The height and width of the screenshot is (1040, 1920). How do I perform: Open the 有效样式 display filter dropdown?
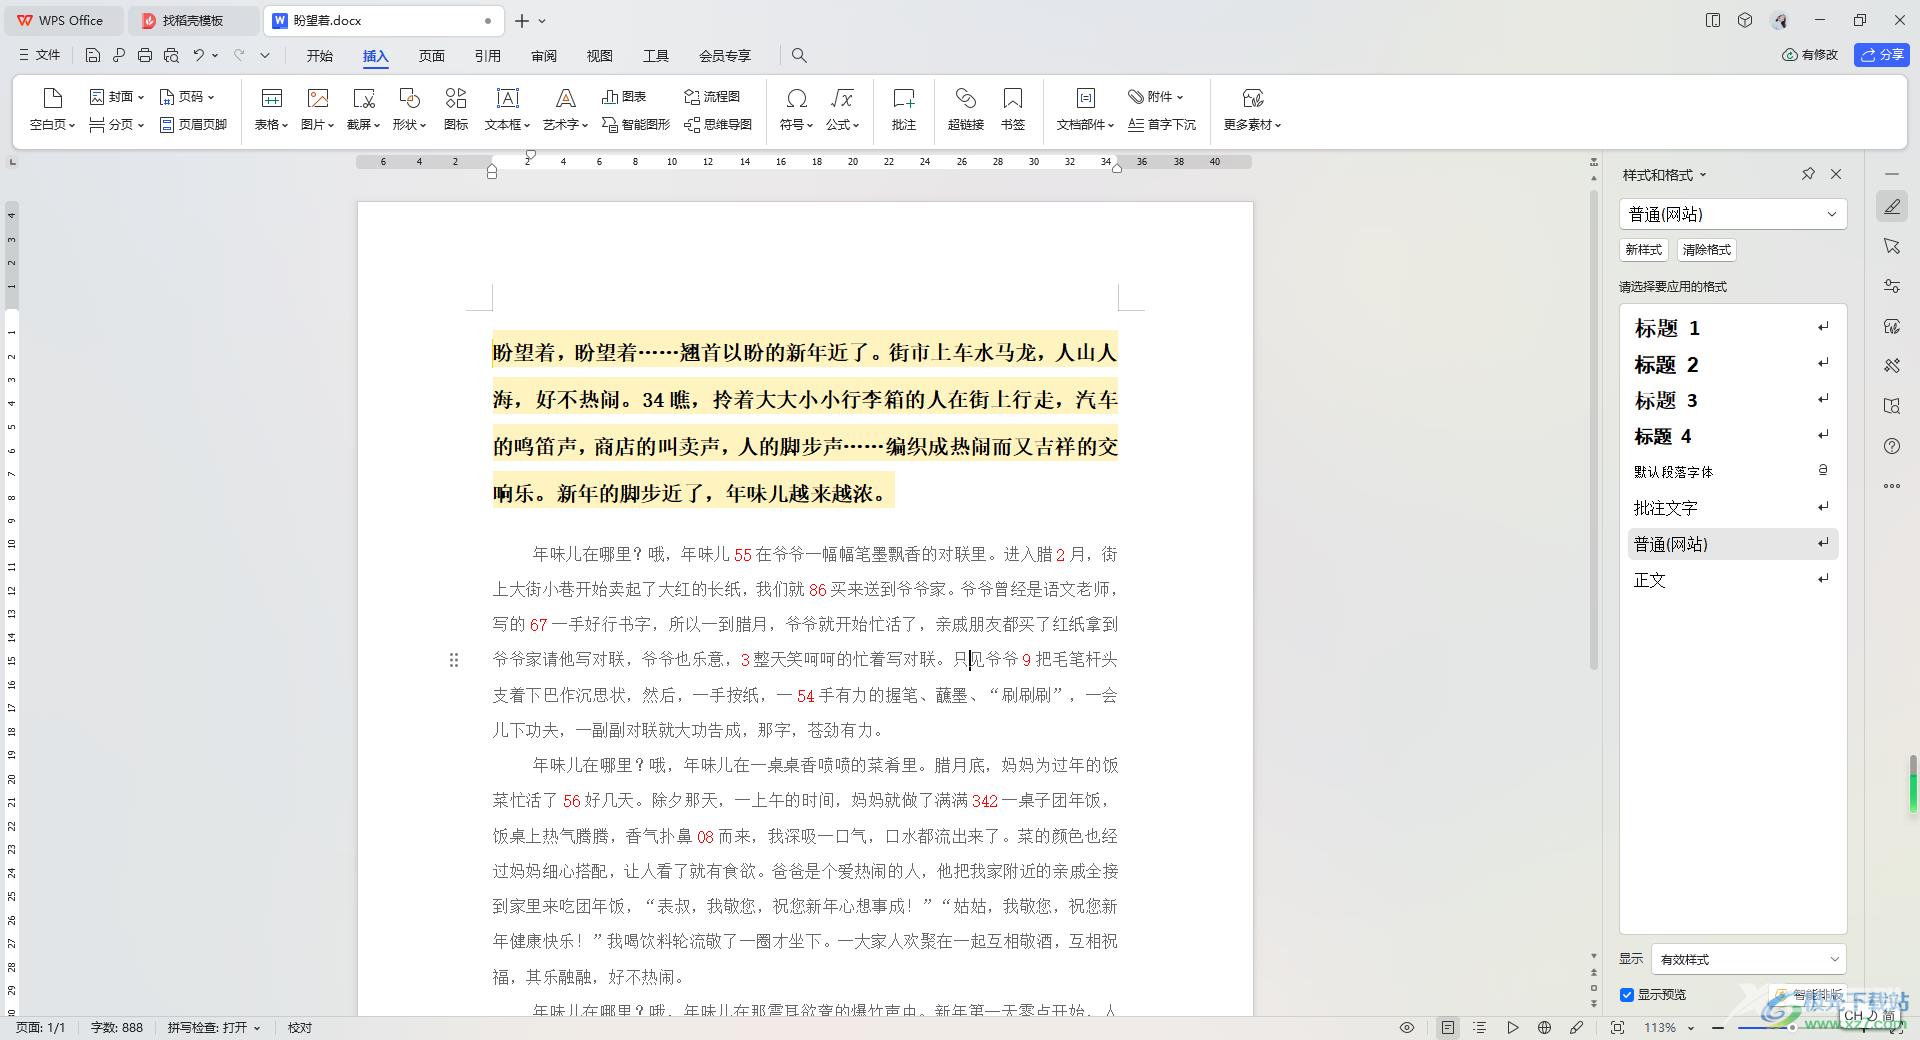coord(1749,959)
